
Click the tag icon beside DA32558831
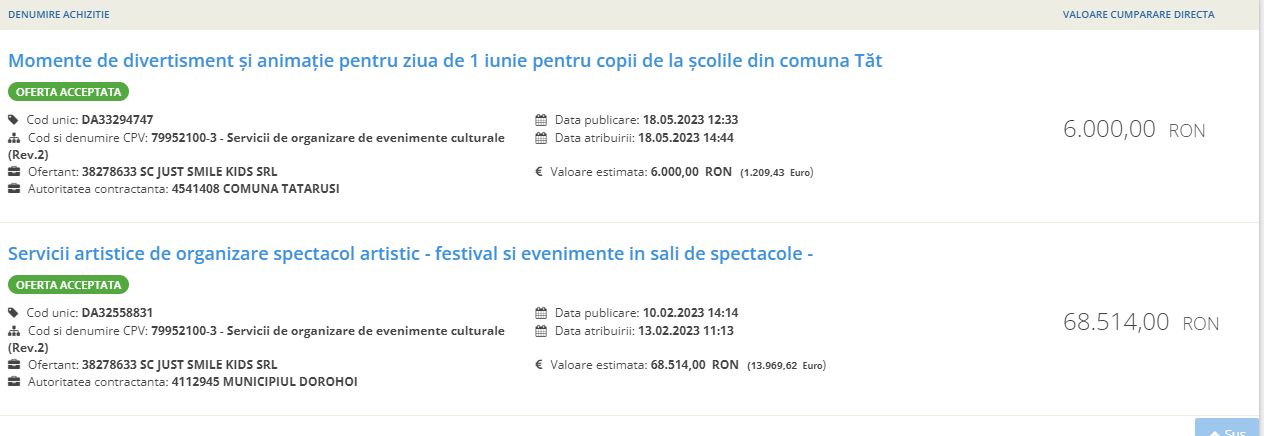click(x=14, y=313)
